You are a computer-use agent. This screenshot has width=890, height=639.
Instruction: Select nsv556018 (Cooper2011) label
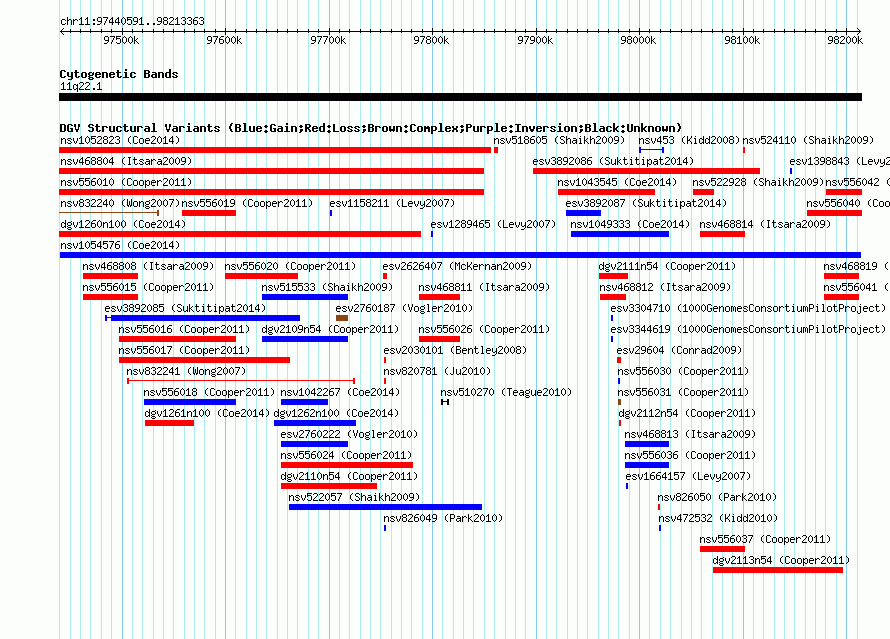point(209,392)
